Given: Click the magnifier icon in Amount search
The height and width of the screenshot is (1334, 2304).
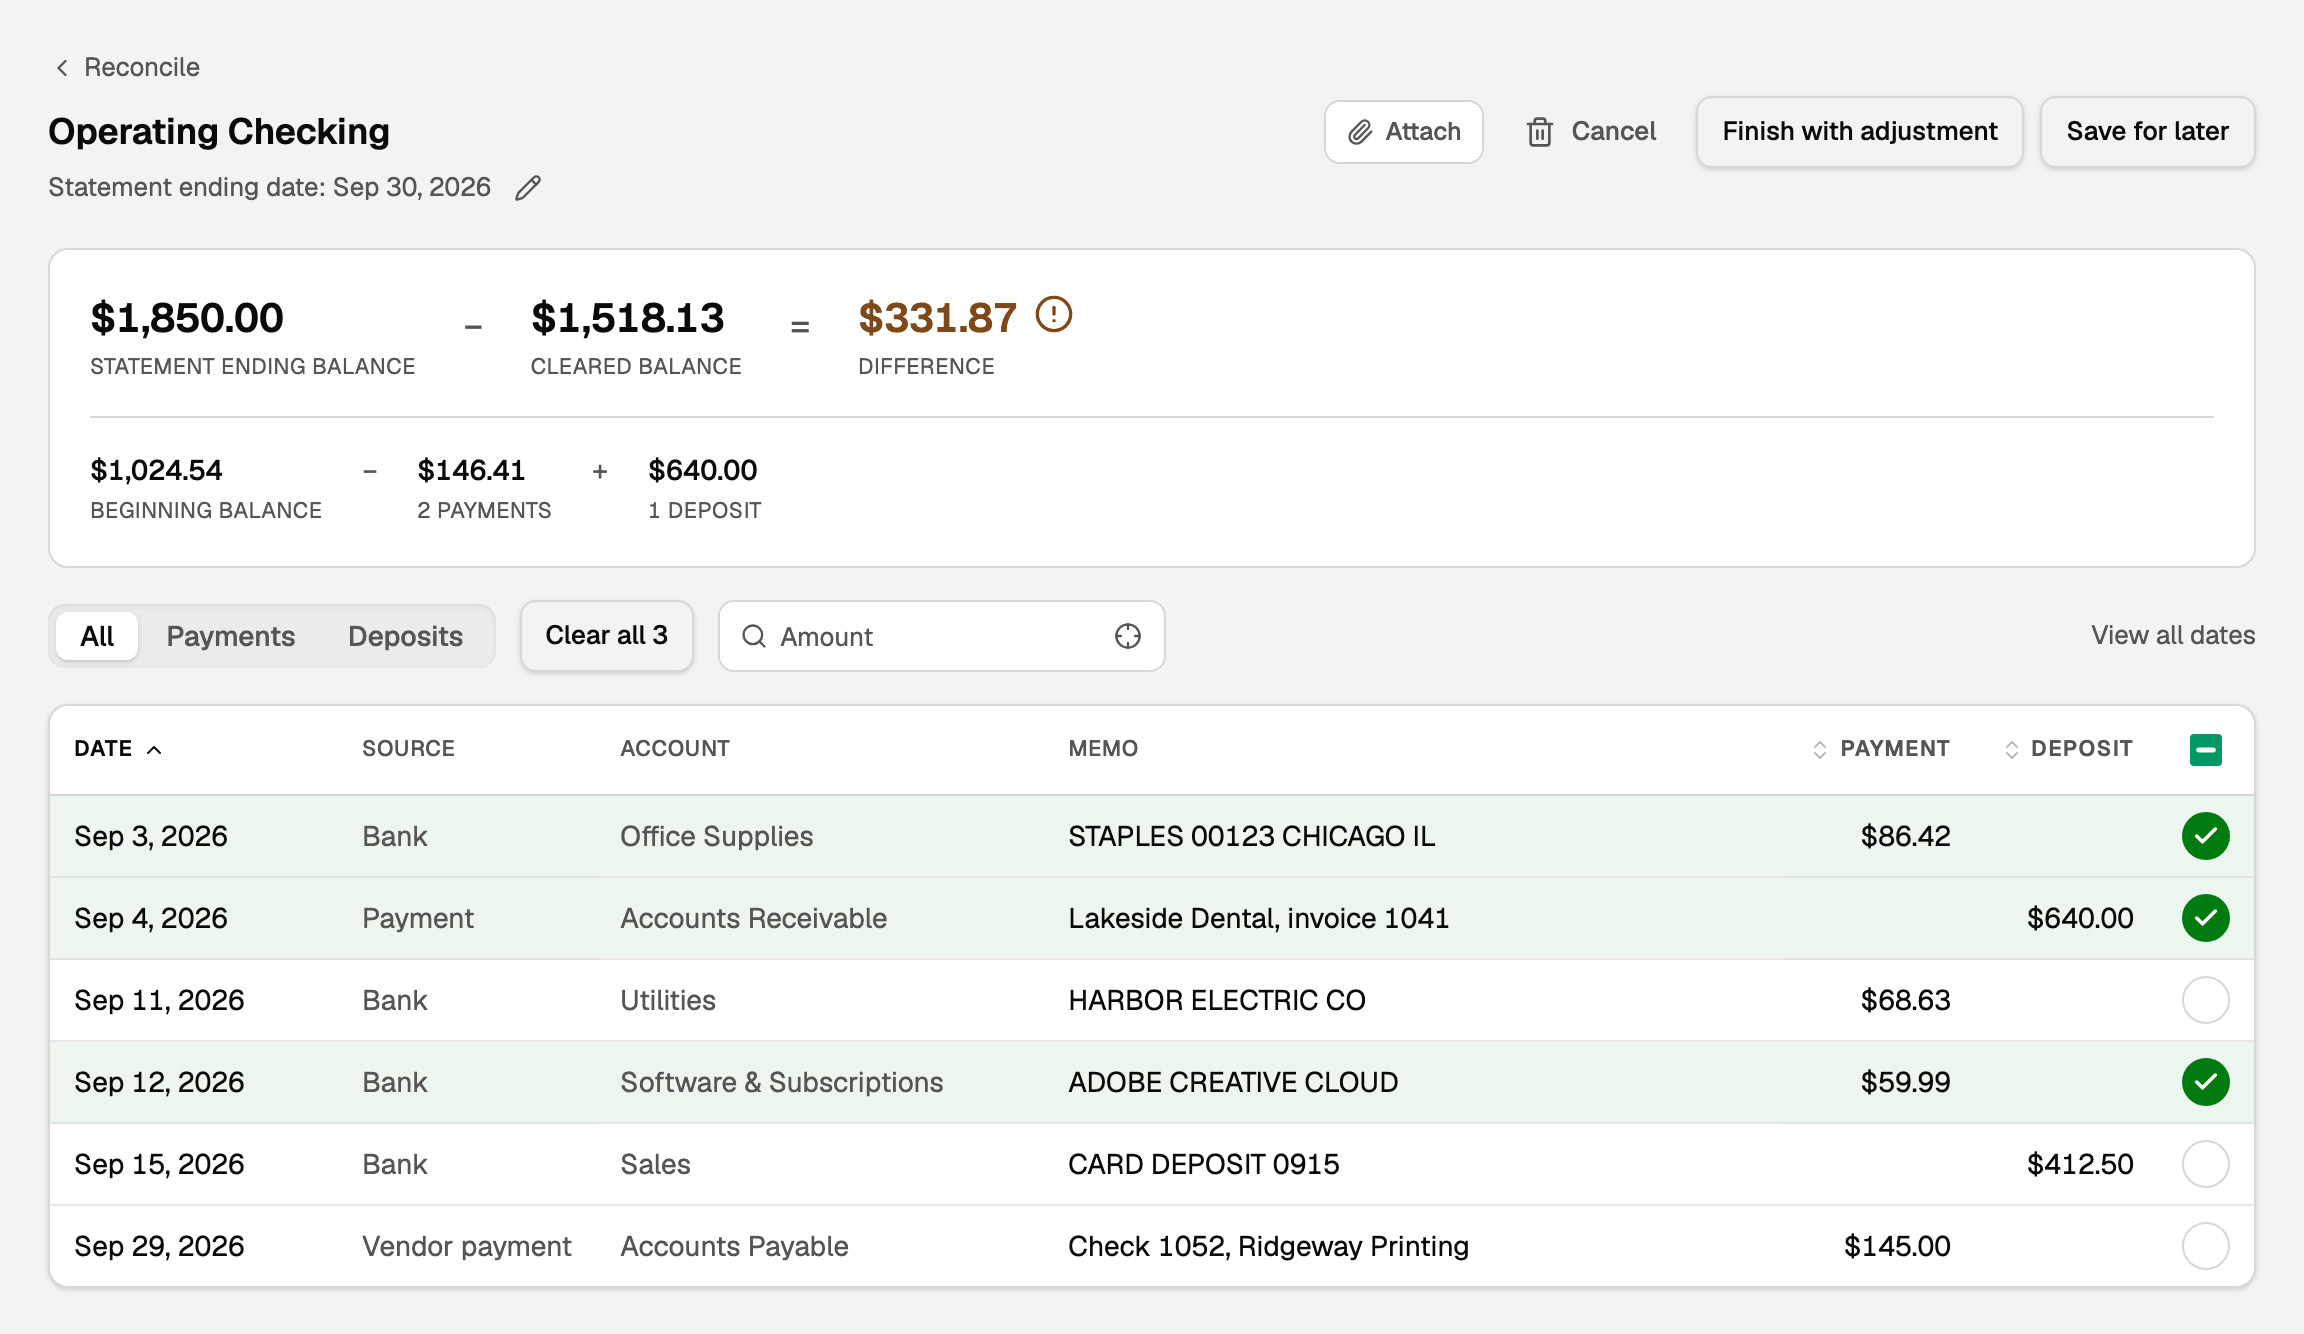Looking at the screenshot, I should point(754,636).
